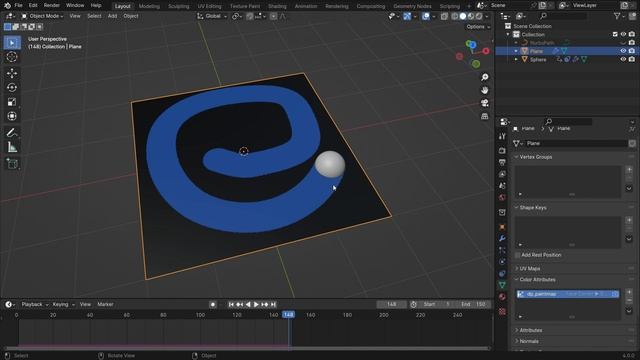Toggle auto keying record button
Image resolution: width=640 pixels, height=360 pixels.
point(213,304)
